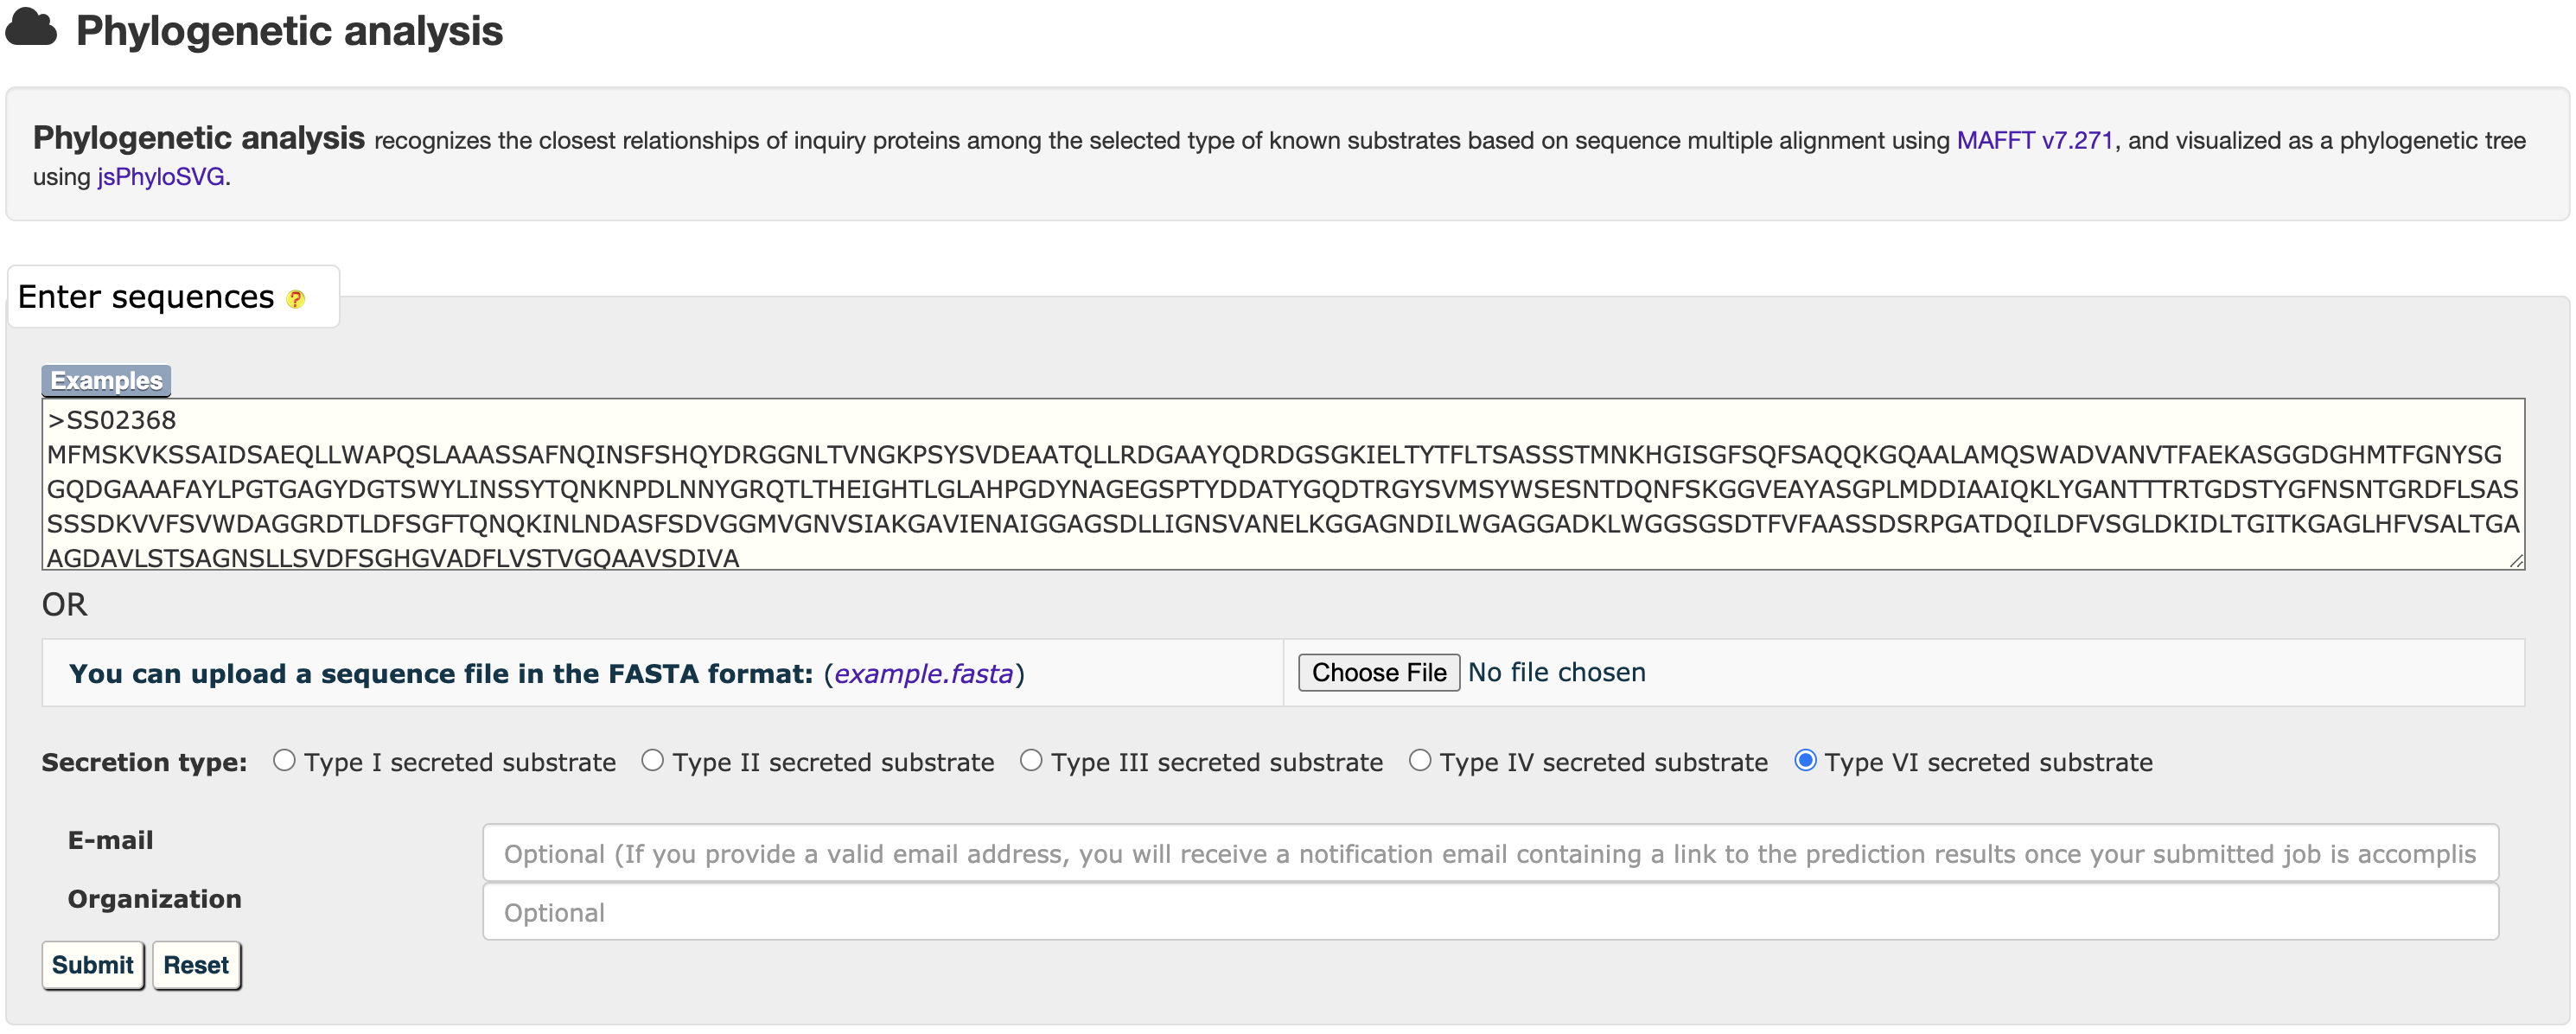Viewport: 2576px width, 1034px height.
Task: Open the jsPhyloSVG link
Action: pos(161,177)
